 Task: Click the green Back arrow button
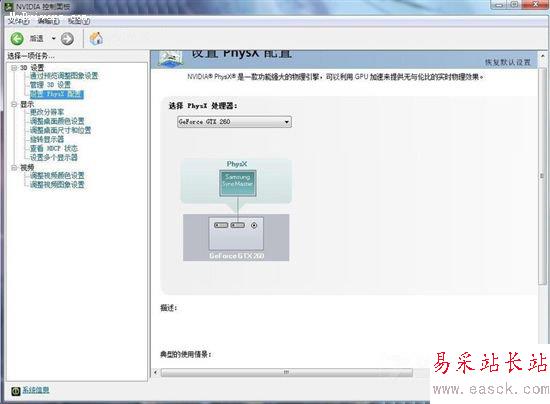pos(17,39)
